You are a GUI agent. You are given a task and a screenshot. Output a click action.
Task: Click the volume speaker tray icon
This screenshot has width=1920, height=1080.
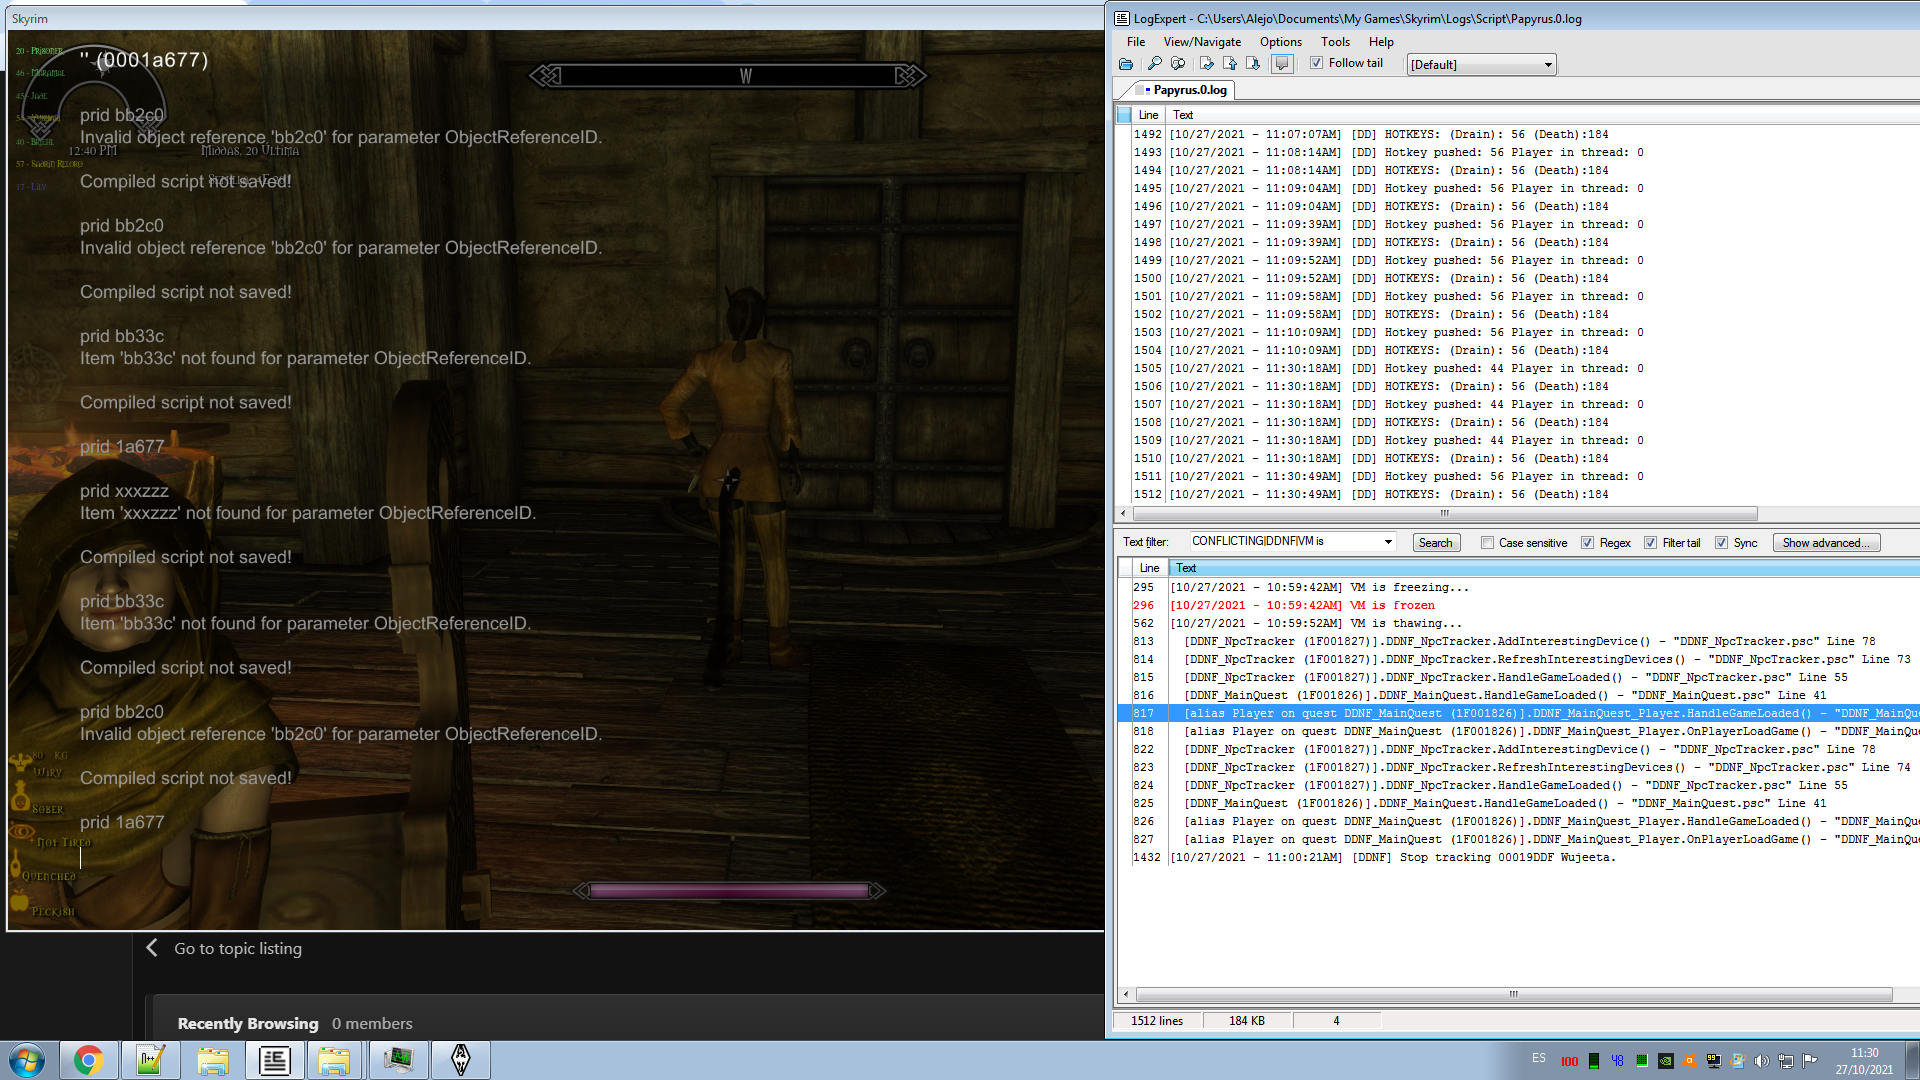1762,1061
